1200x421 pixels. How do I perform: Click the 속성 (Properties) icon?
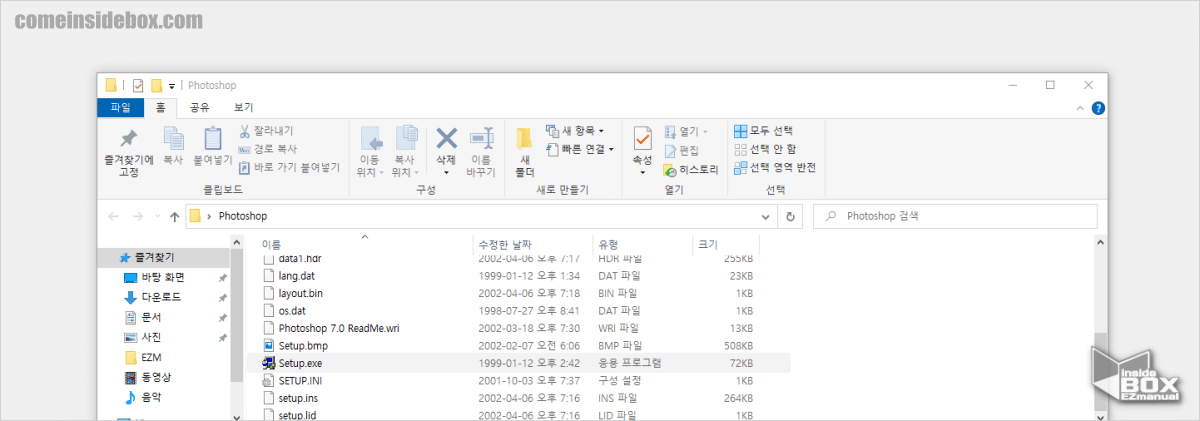point(642,140)
